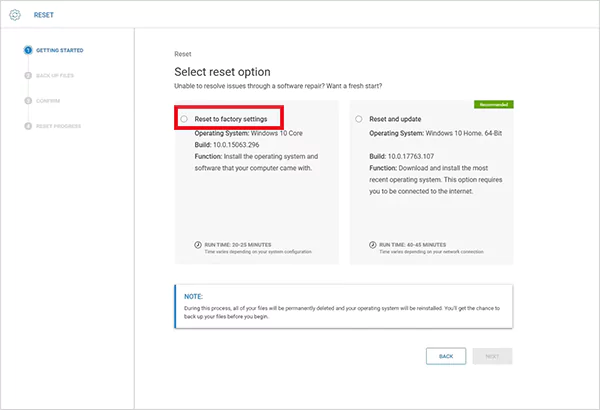Click the clock icon next to 40-45 minutes run time
Screen dimensions: 600x410
373,245
